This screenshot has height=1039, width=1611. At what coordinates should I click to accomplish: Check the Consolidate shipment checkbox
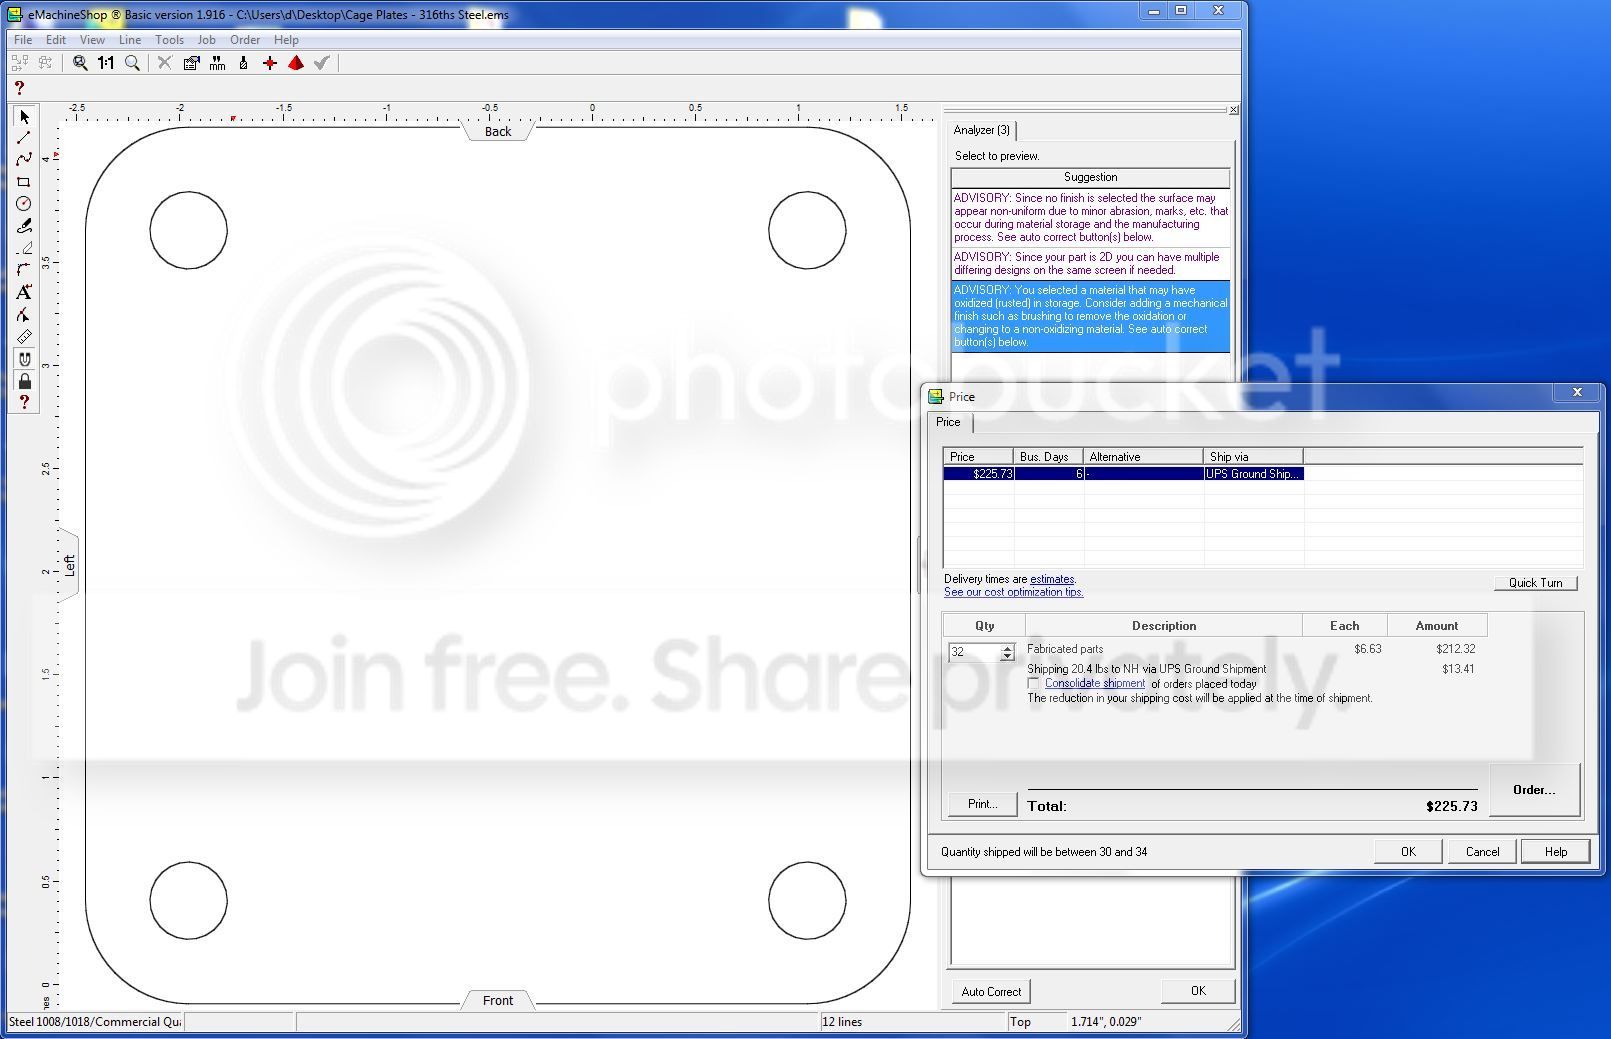pos(1034,684)
